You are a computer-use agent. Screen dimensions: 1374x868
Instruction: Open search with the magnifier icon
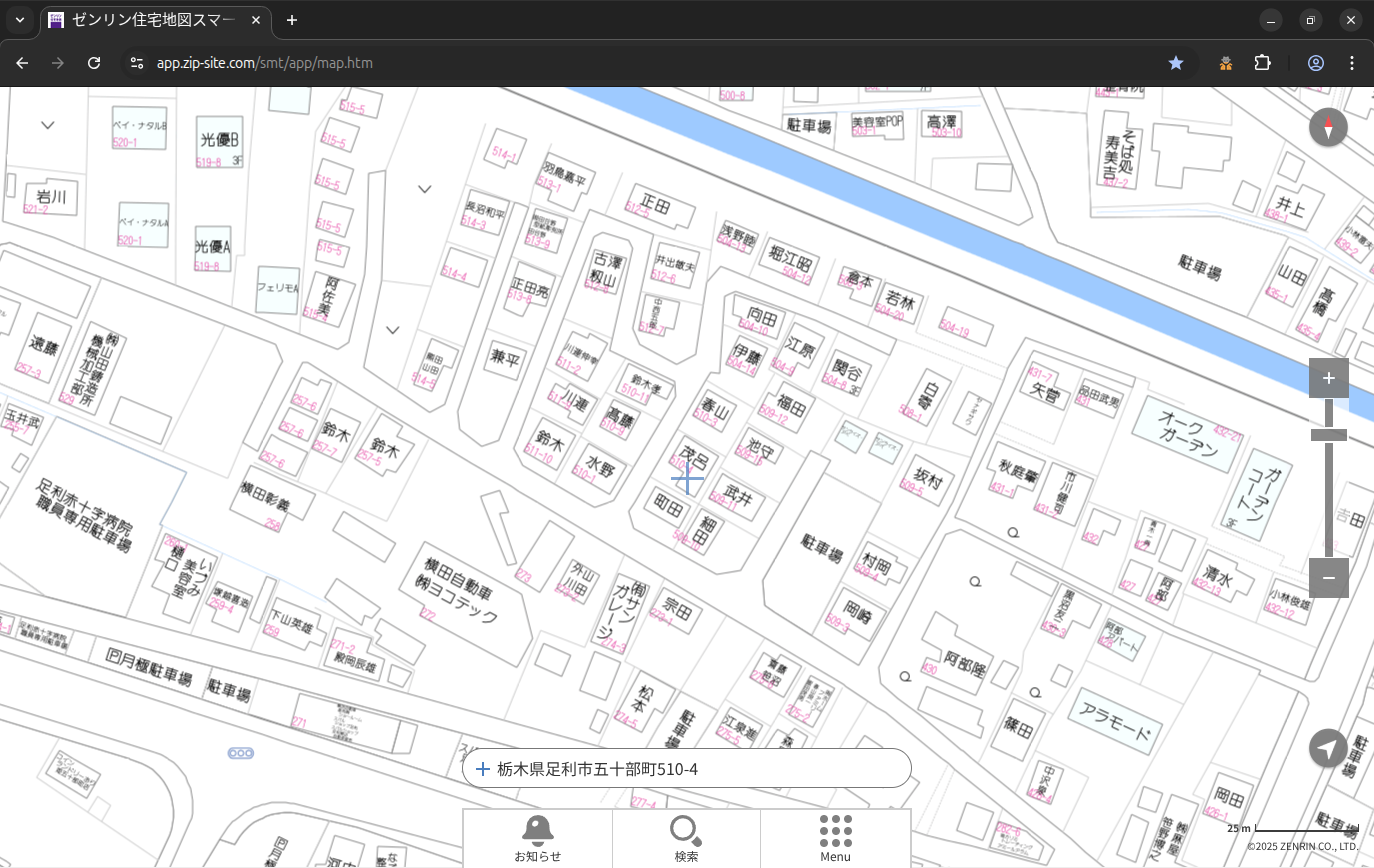686,837
